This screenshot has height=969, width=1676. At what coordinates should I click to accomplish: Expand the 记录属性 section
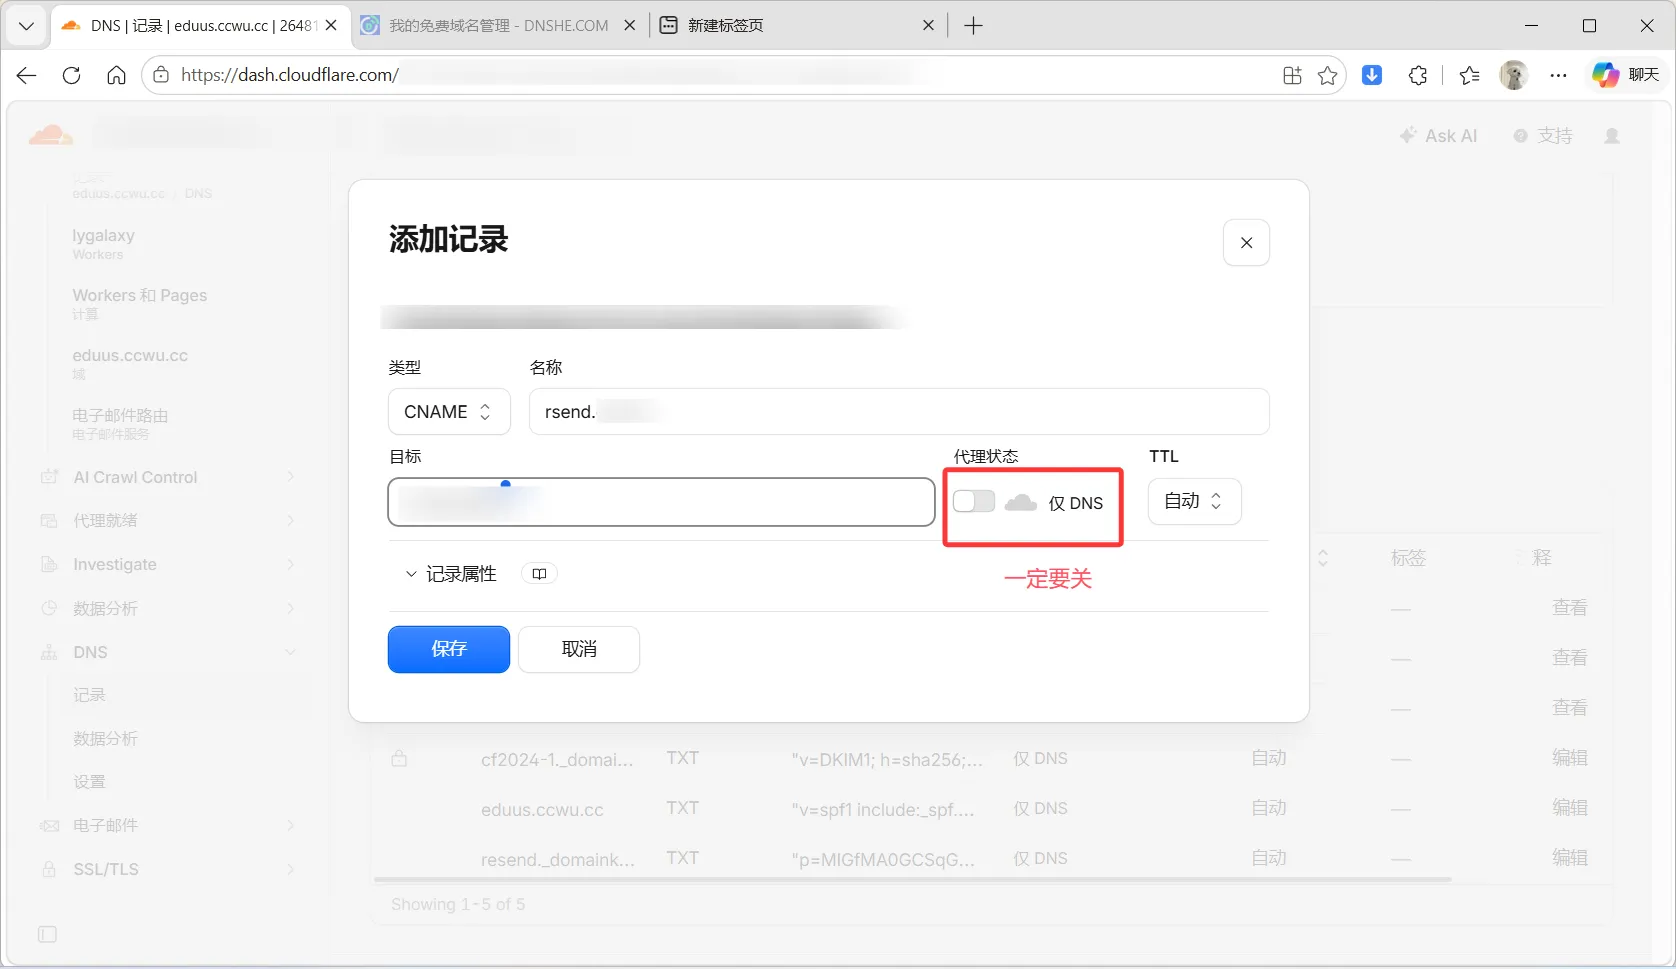click(451, 574)
